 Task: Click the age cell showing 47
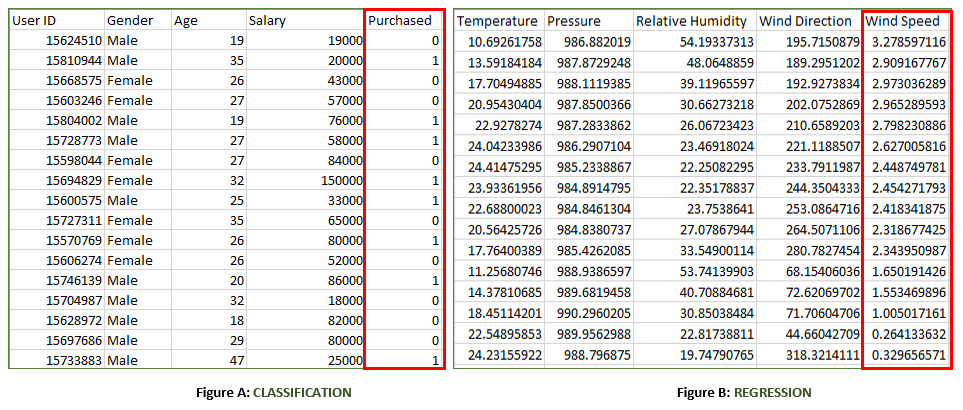click(208, 360)
